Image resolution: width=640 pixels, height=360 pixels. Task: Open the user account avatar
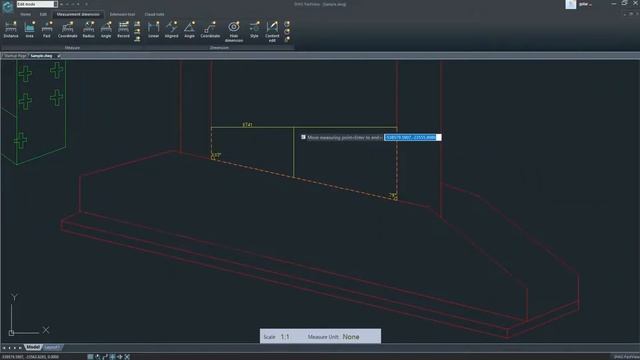571,4
